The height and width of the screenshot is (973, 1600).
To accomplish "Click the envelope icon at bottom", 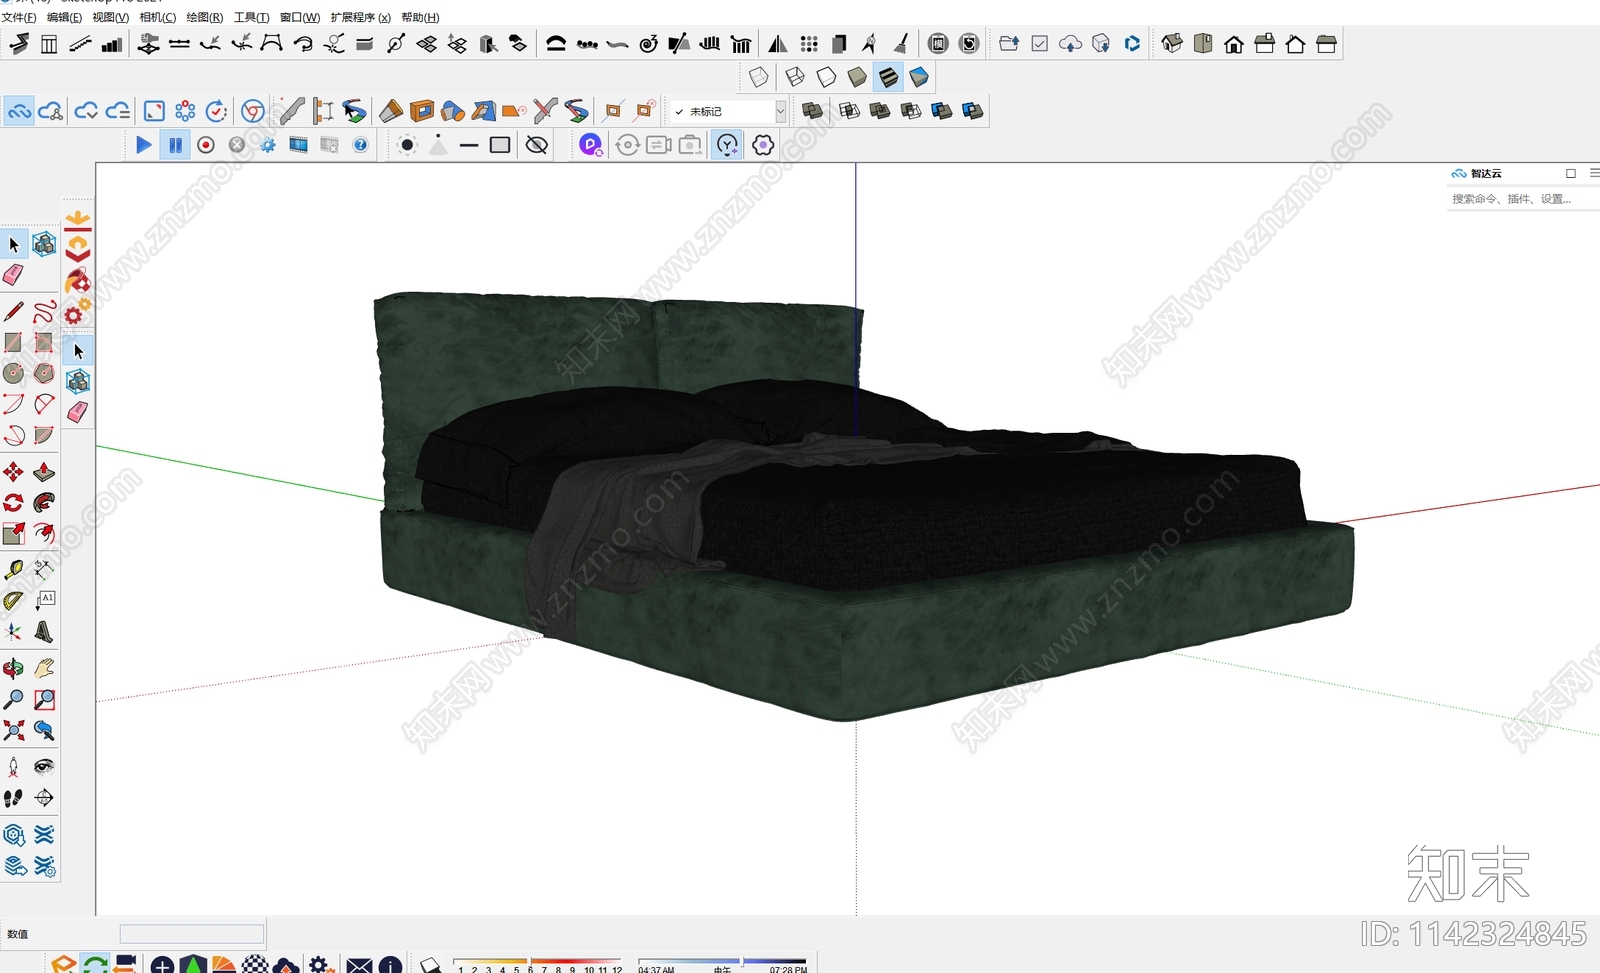I will point(359,965).
